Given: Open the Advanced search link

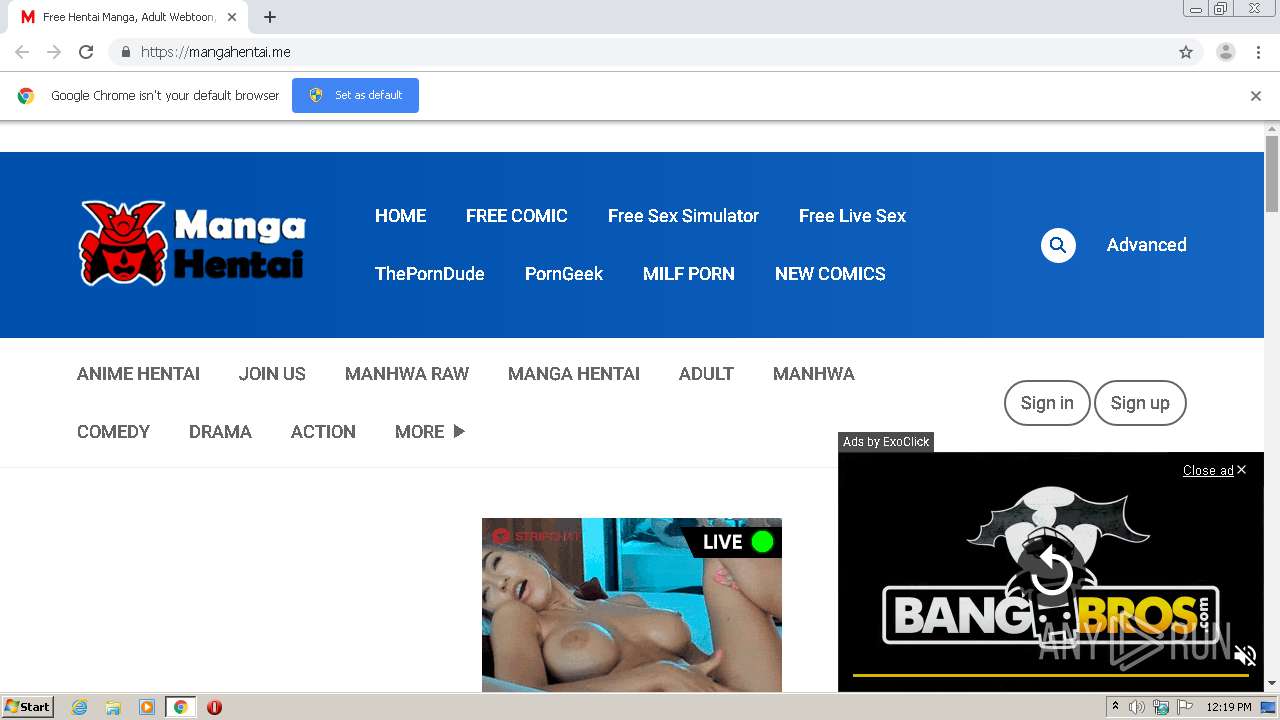Looking at the screenshot, I should [1146, 245].
